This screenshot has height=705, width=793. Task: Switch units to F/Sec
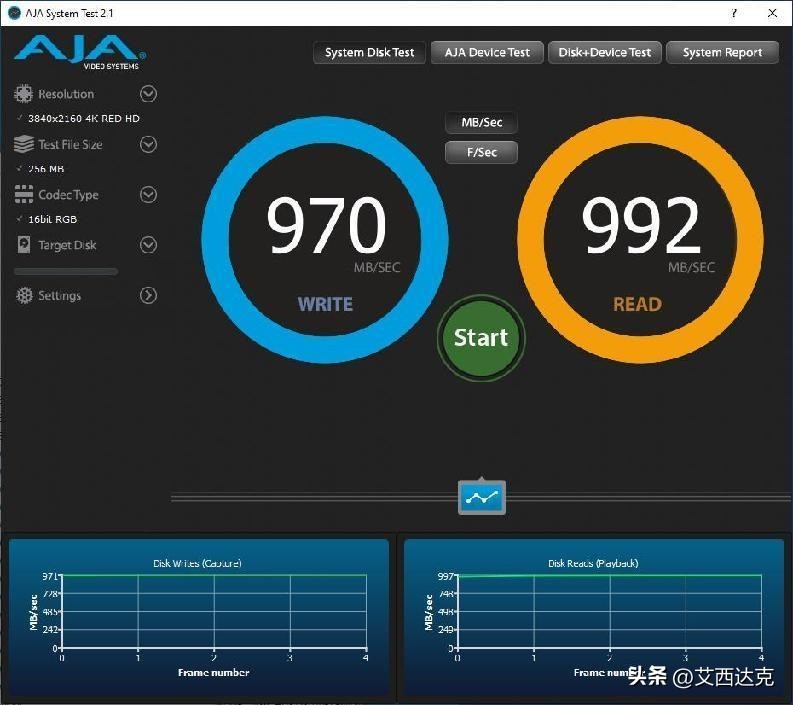pos(481,152)
